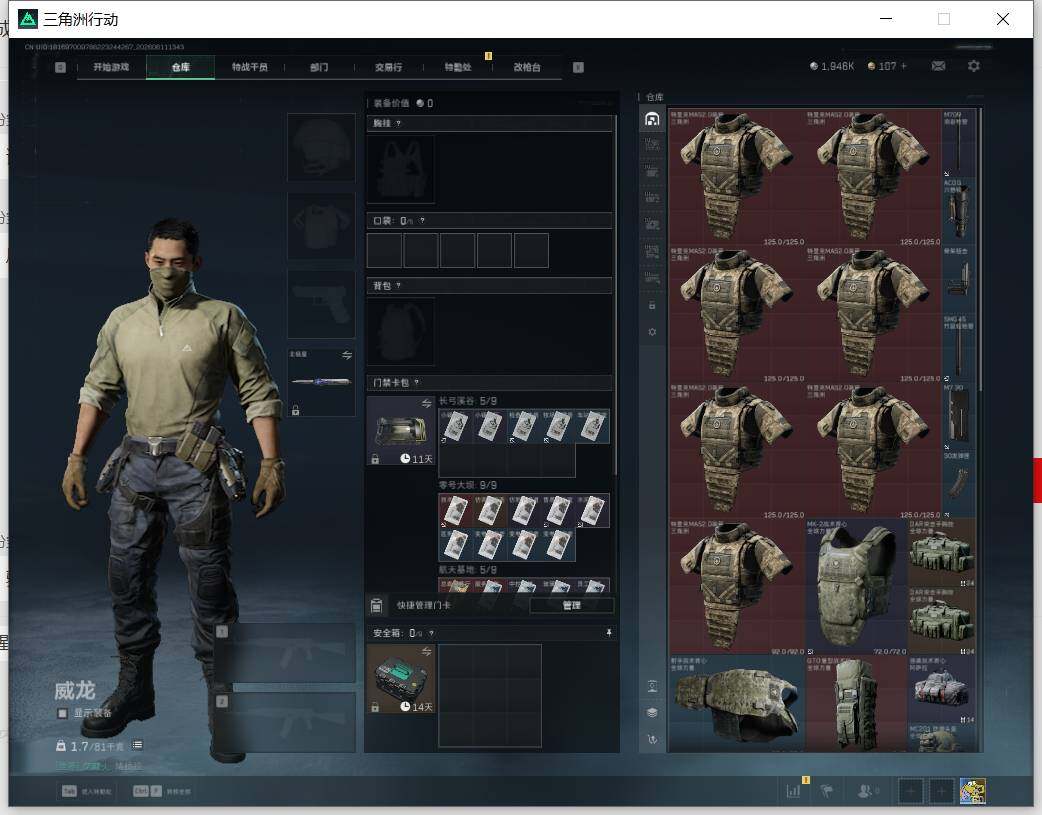
Task: Click the 管理 button for keycards
Action: [572, 605]
